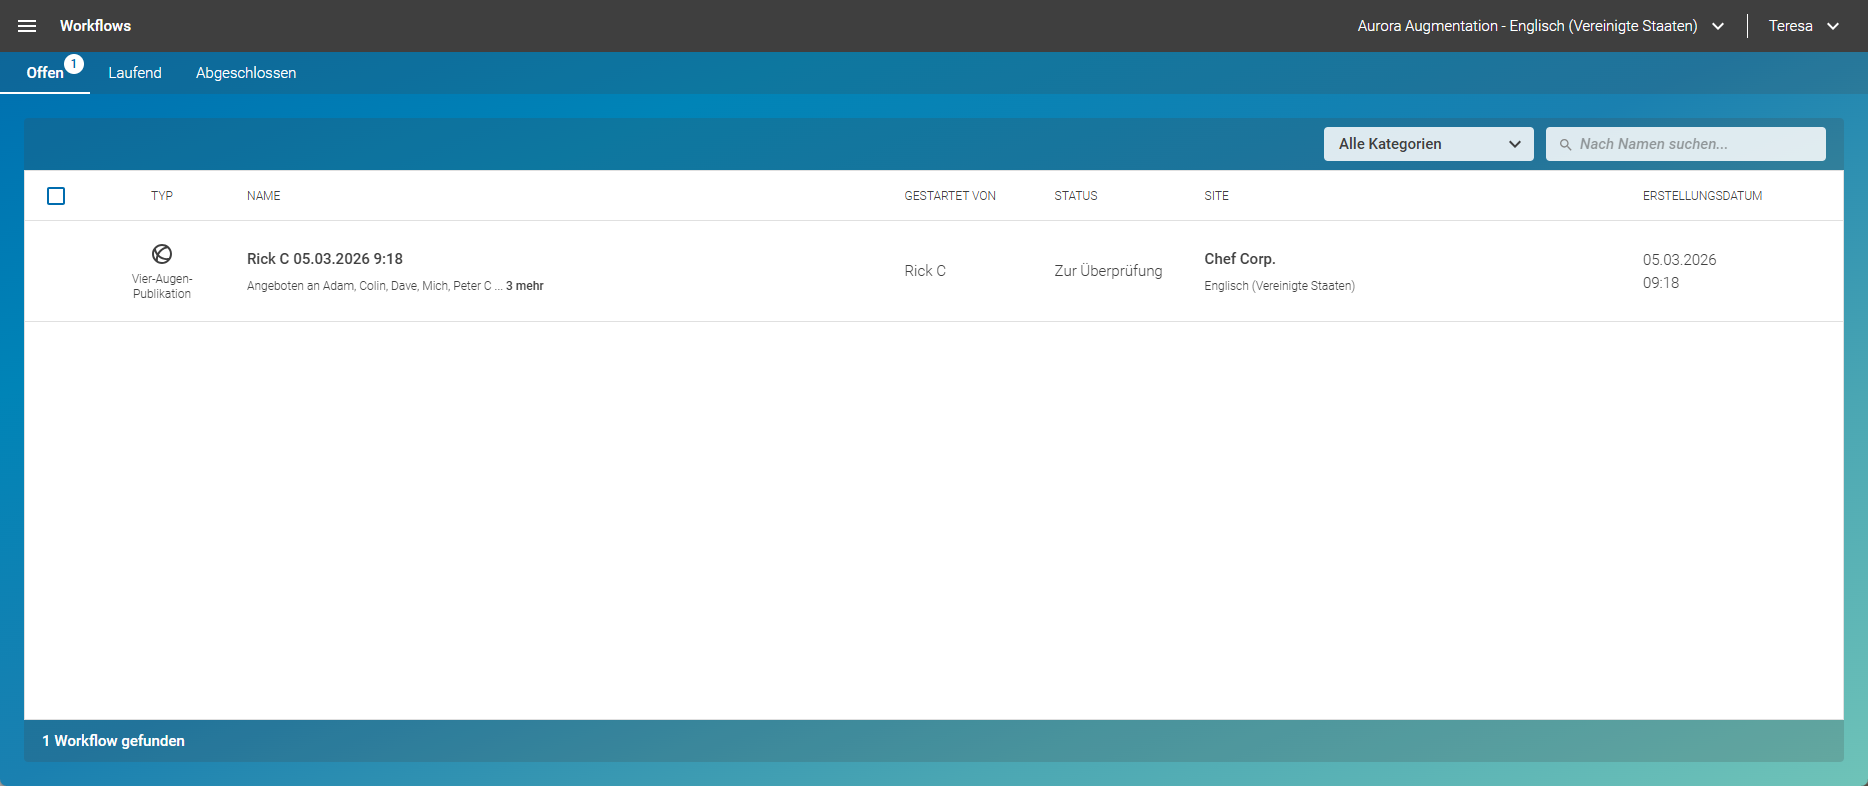Sort by the TYP column header
Viewport: 1868px width, 786px height.
tap(162, 196)
